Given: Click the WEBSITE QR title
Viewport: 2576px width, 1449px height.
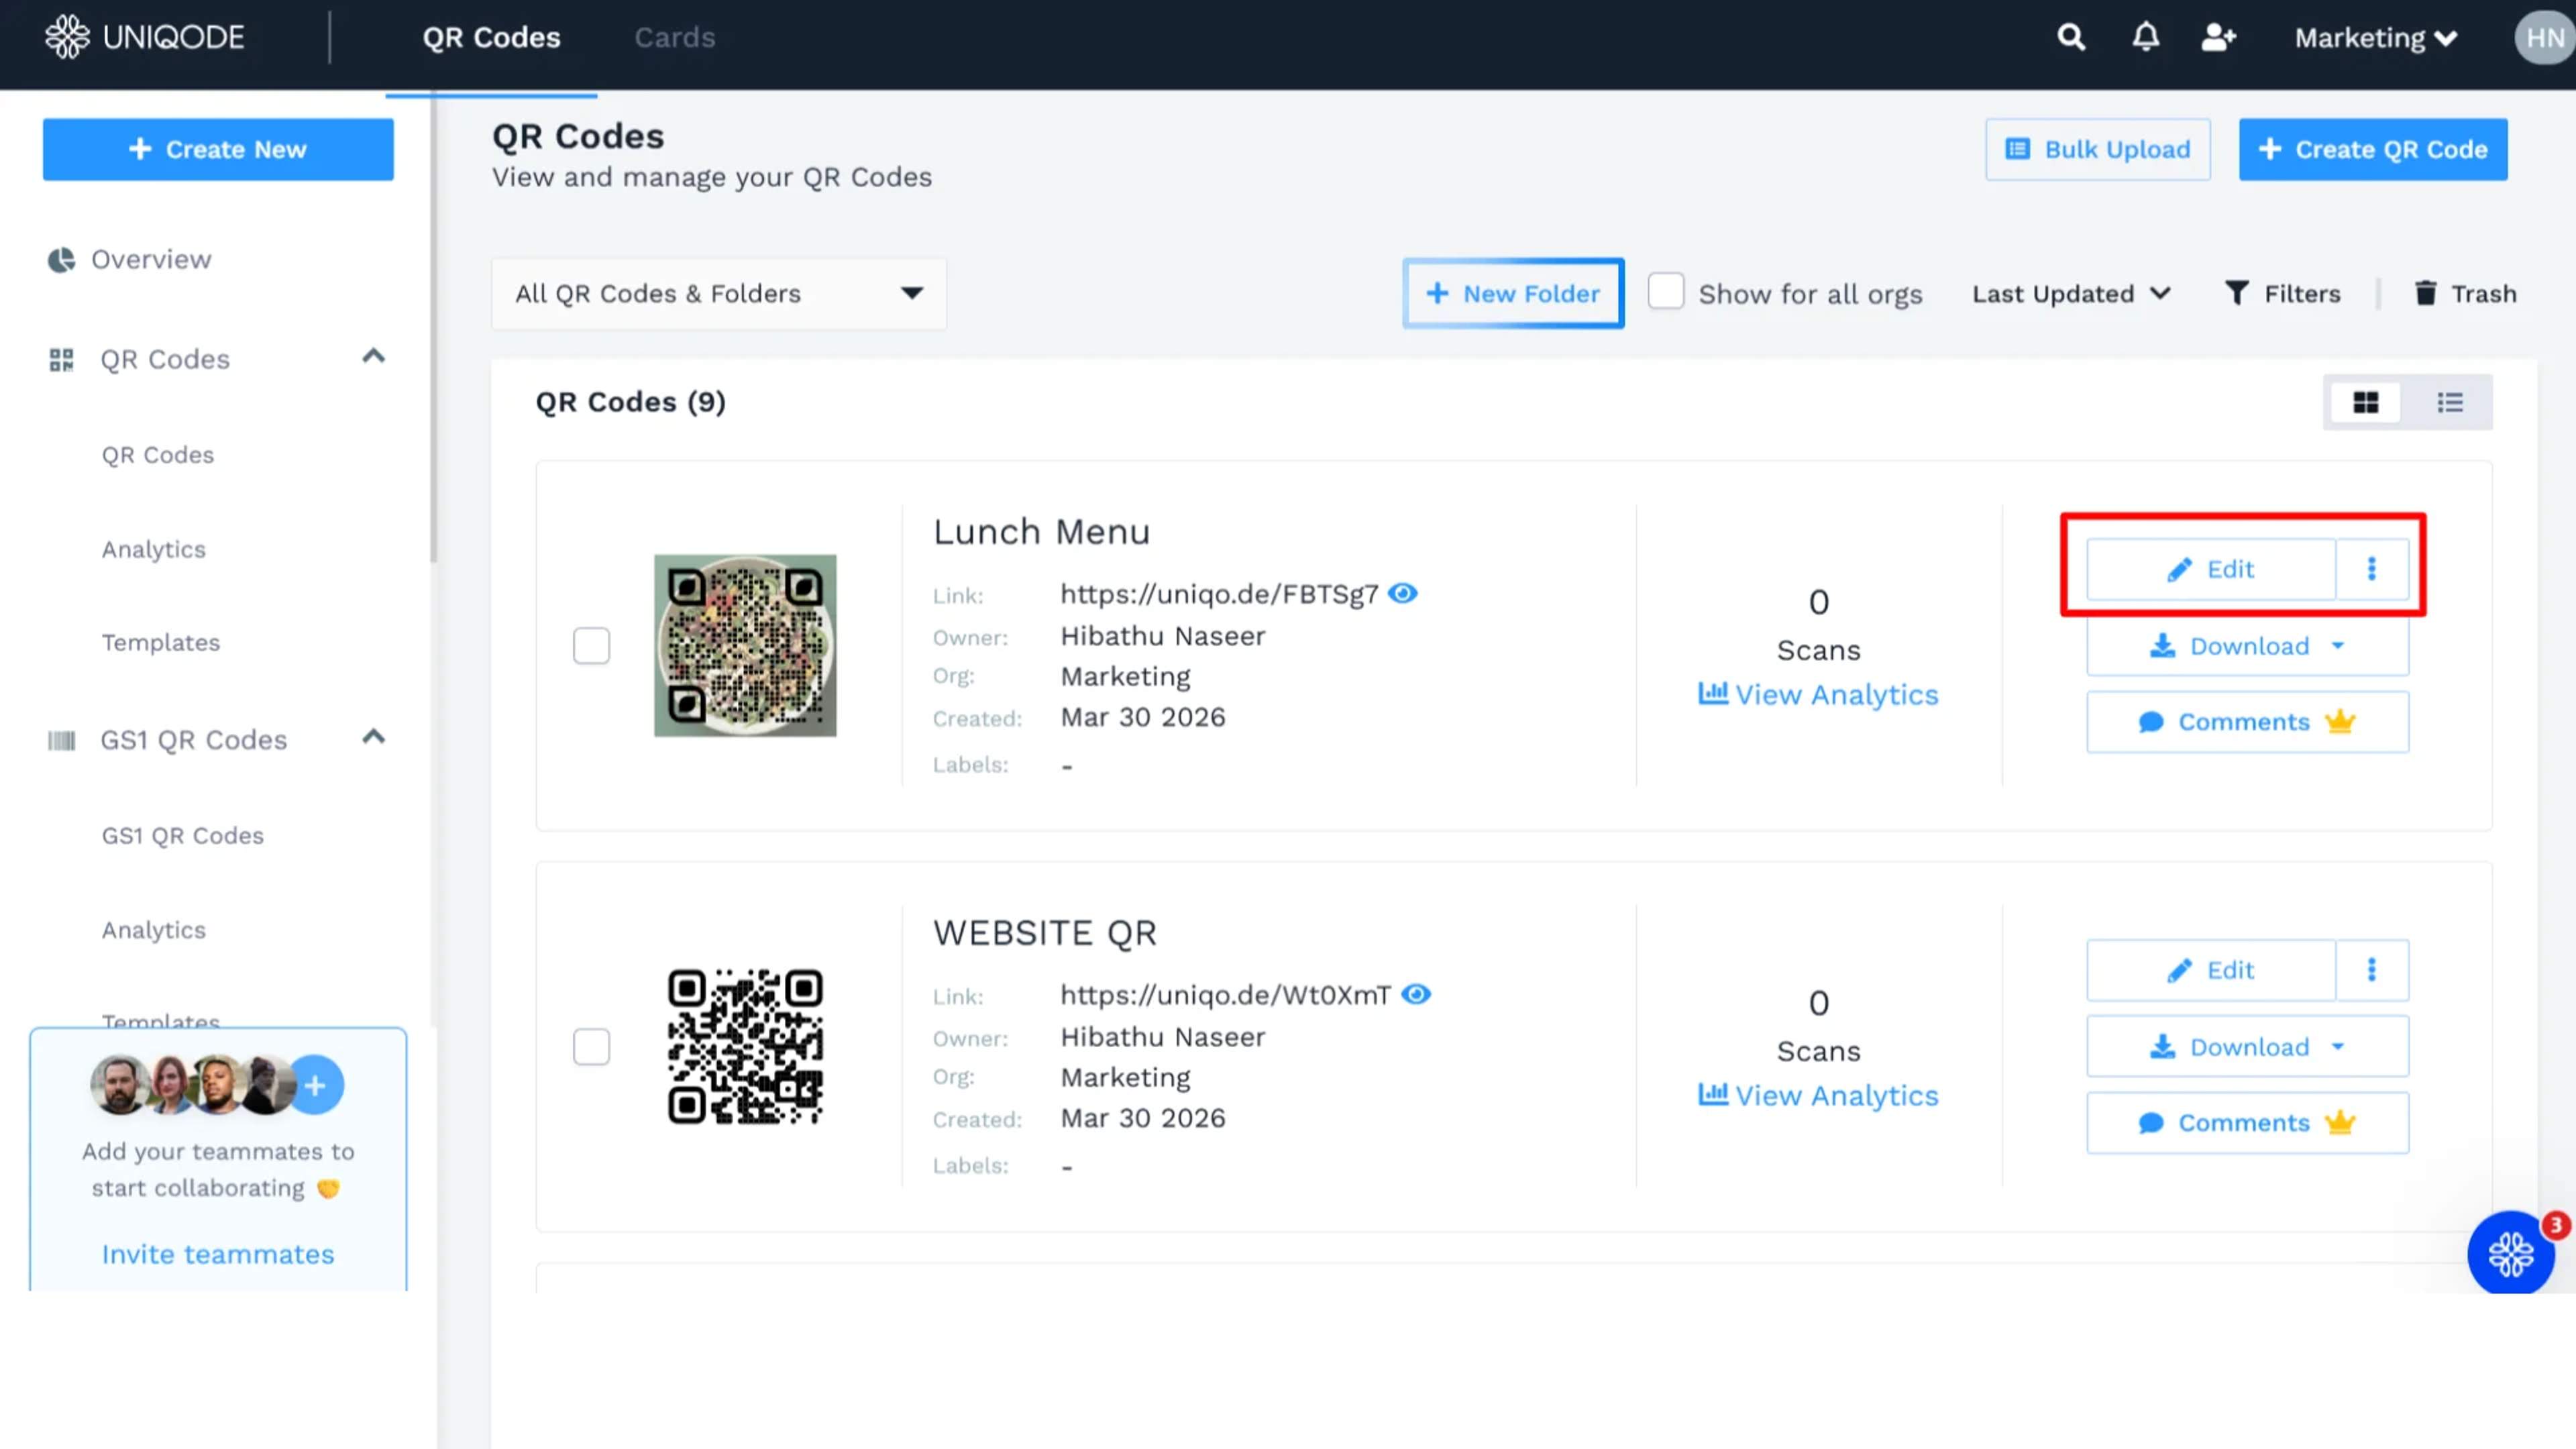Looking at the screenshot, I should coord(1044,933).
